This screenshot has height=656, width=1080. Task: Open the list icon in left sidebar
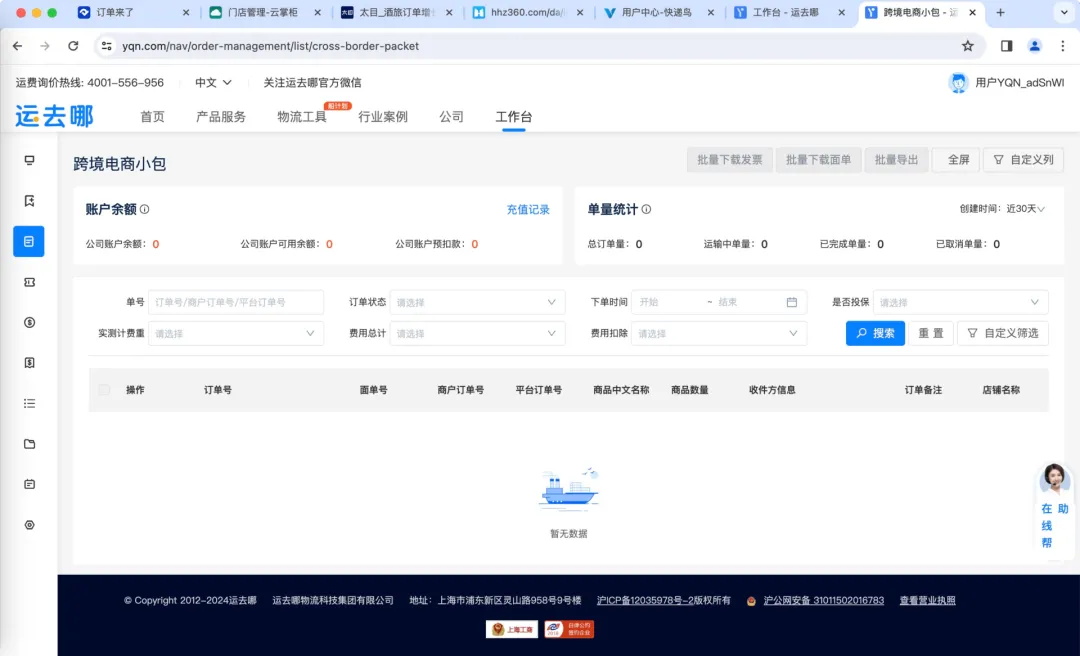[29, 403]
